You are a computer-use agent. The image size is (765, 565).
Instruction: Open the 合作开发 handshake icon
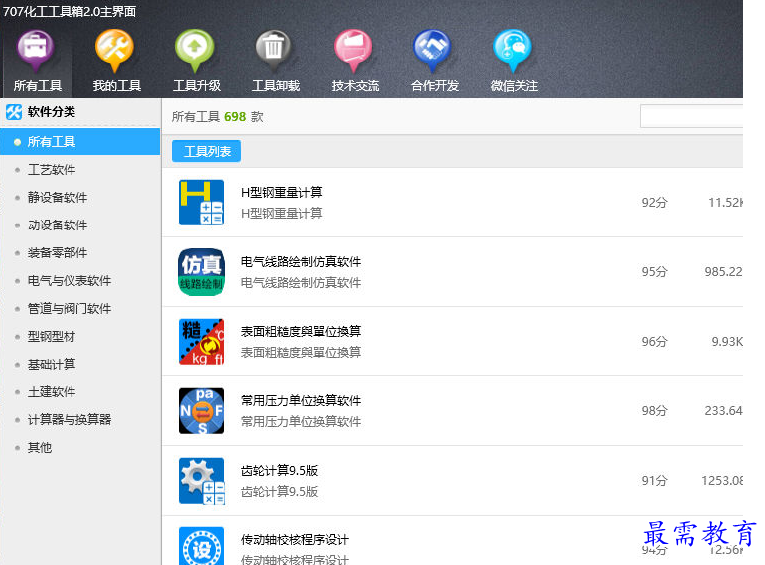click(432, 49)
